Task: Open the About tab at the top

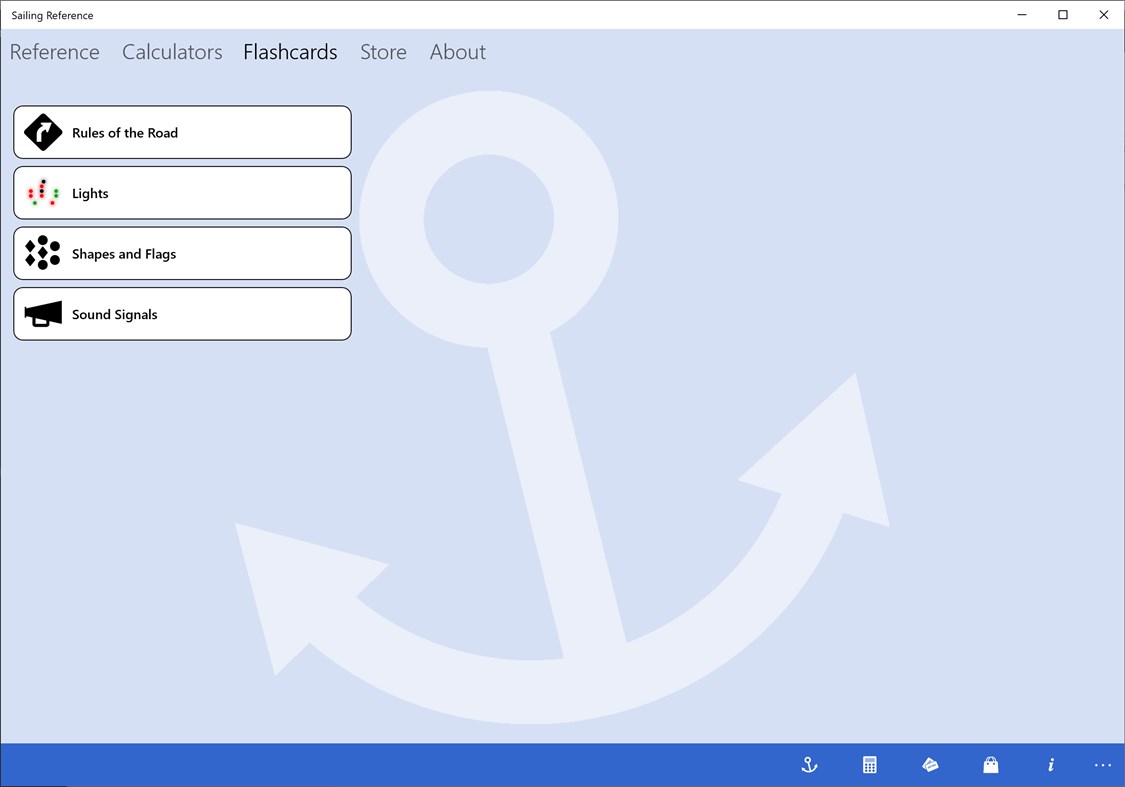Action: pos(457,52)
